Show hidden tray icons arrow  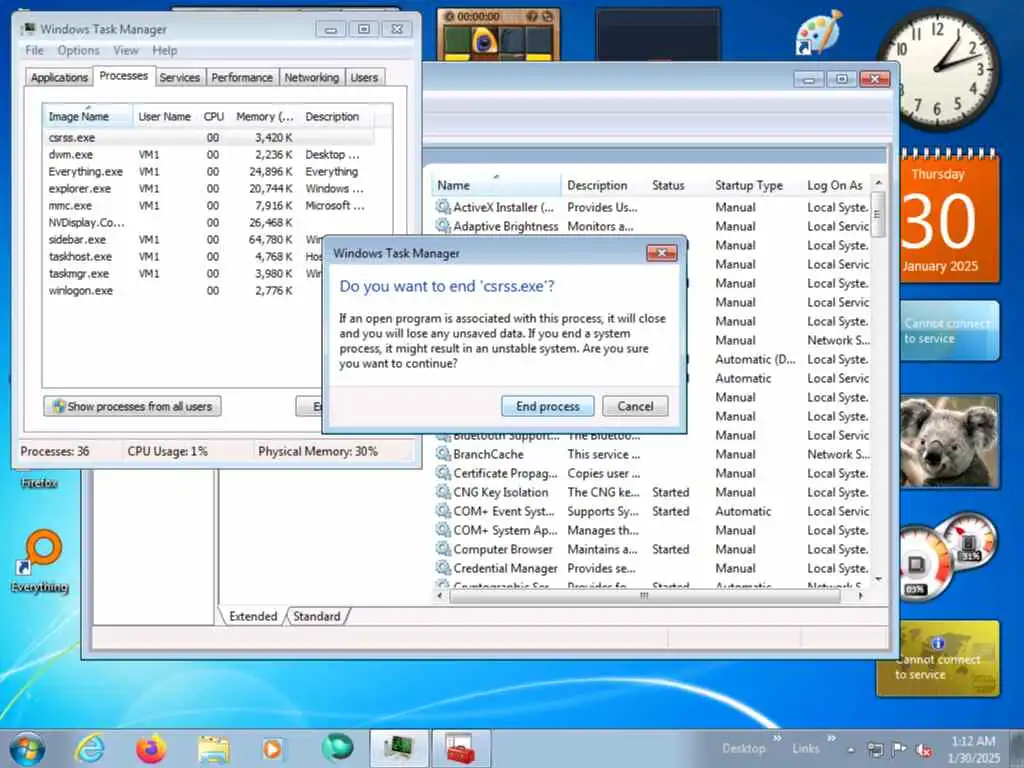[851, 750]
